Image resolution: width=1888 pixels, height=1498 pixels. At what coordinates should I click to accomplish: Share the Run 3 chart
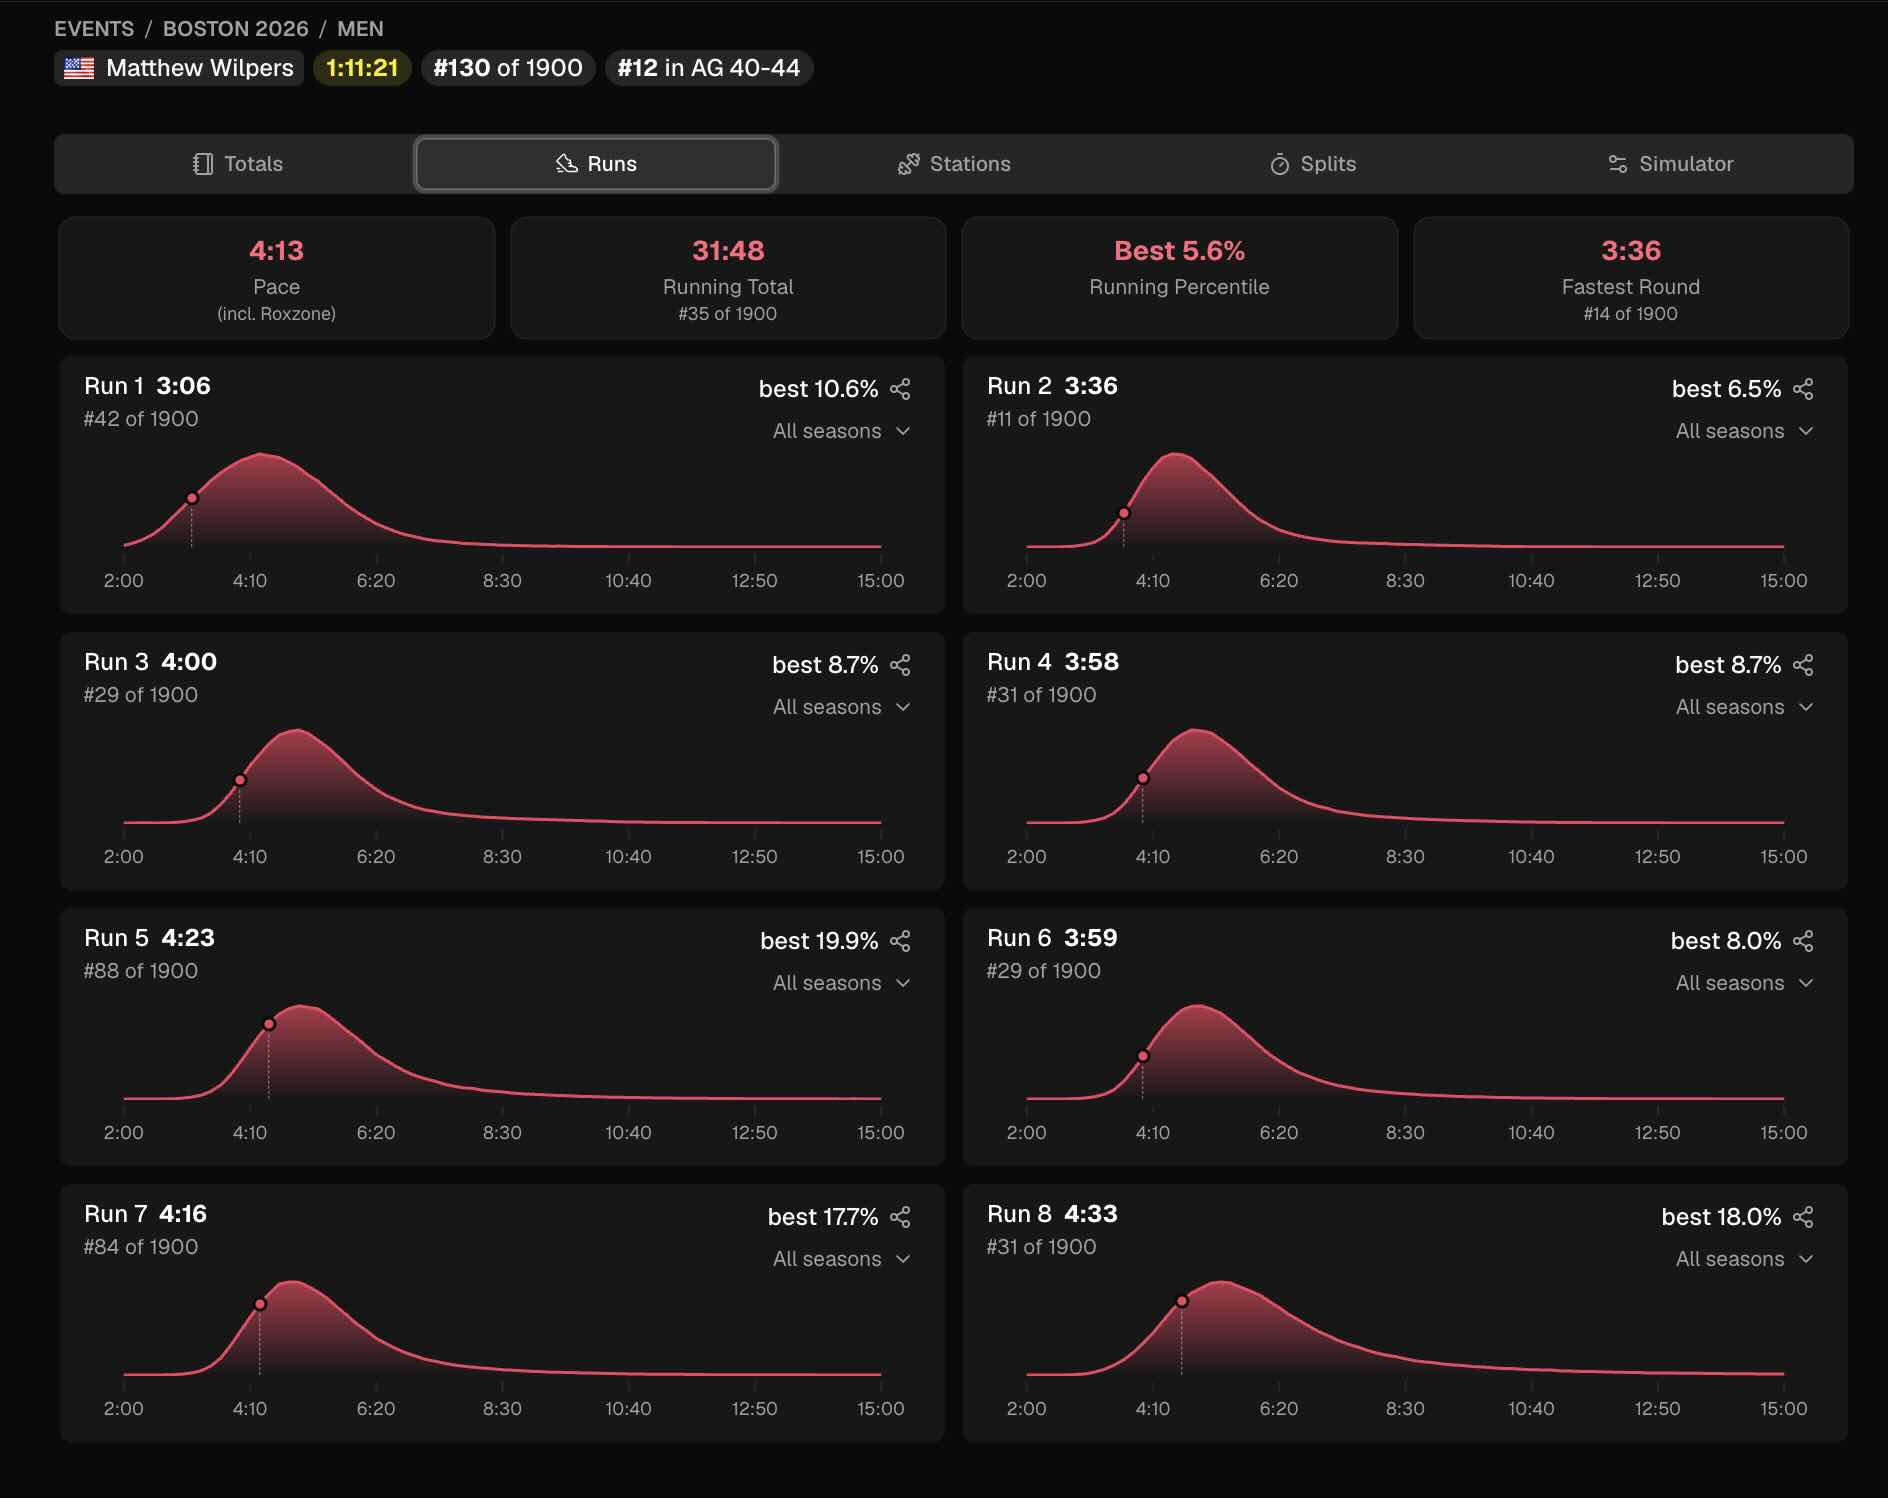click(x=900, y=665)
